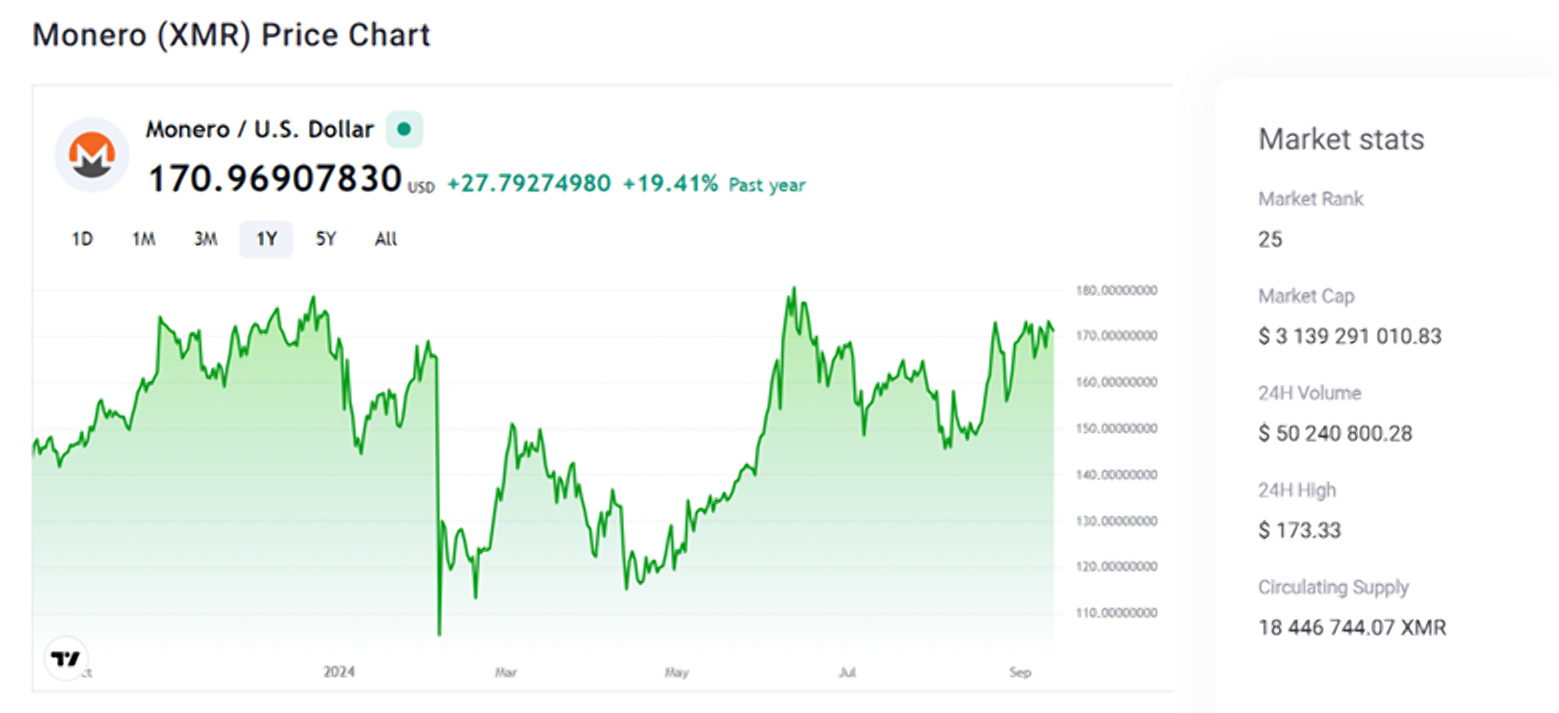
Task: Click the +19.41% change label
Action: 670,184
